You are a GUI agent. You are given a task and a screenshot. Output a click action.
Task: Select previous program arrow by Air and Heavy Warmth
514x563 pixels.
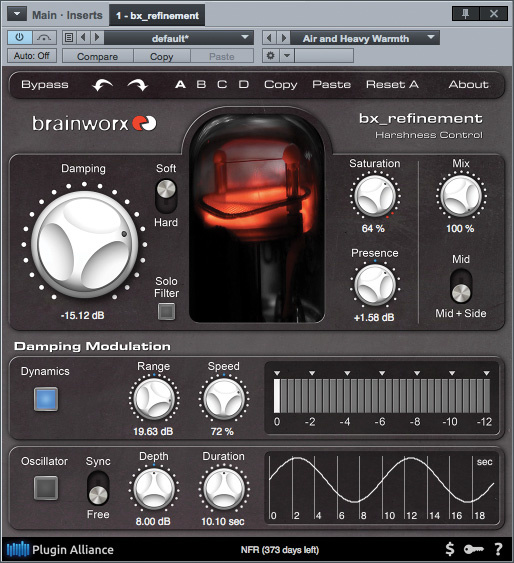tap(270, 38)
